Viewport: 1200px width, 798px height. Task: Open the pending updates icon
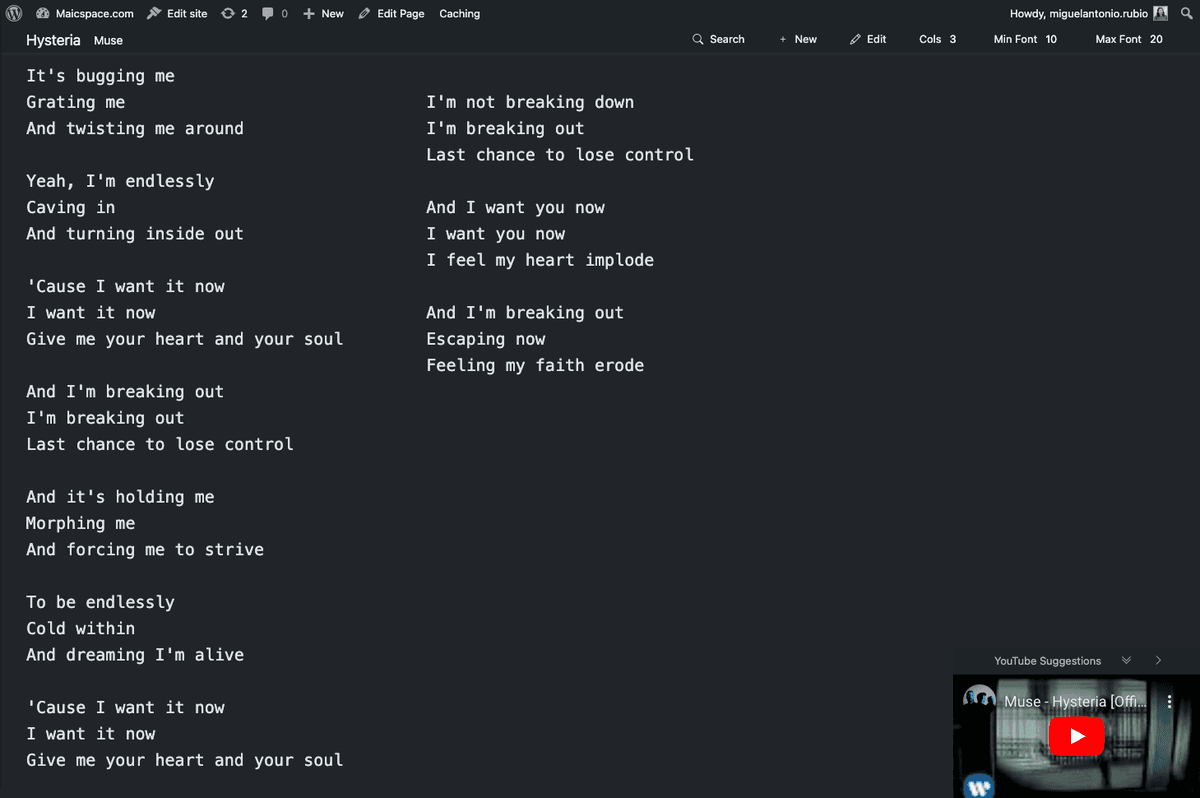234,13
